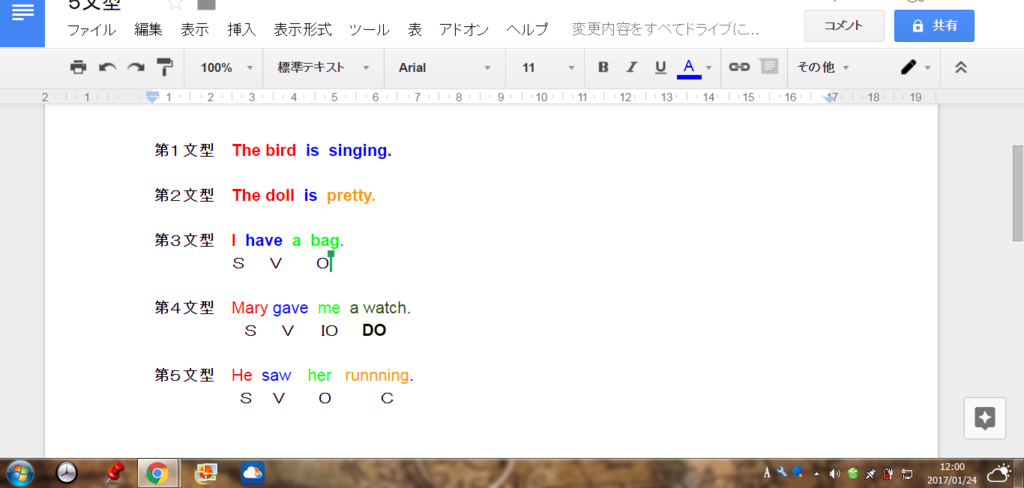The height and width of the screenshot is (488, 1024).
Task: Toggle italic formatting
Action: click(x=632, y=67)
